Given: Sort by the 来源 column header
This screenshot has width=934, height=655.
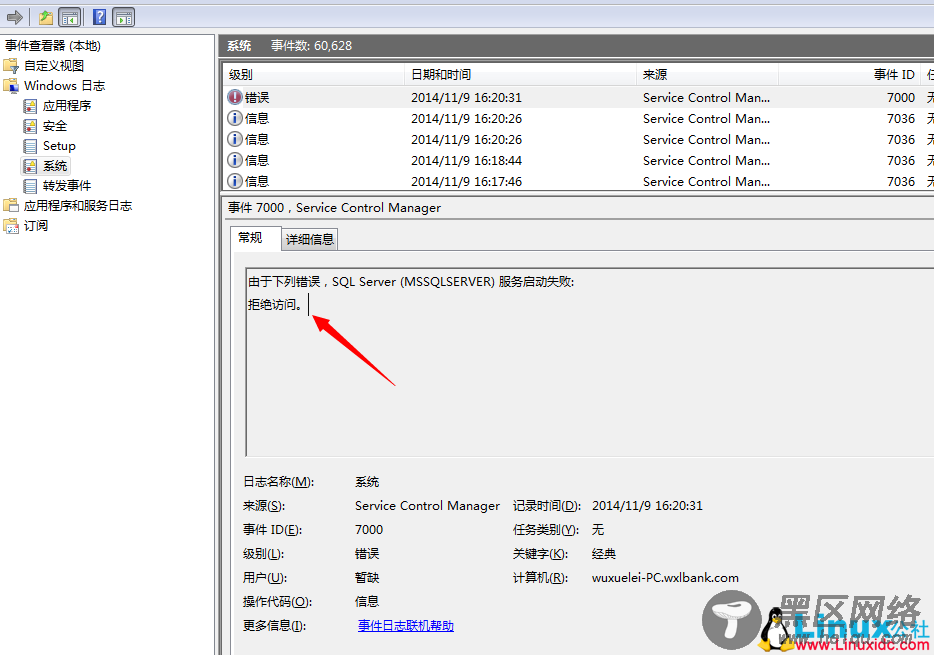Looking at the screenshot, I should pos(708,74).
